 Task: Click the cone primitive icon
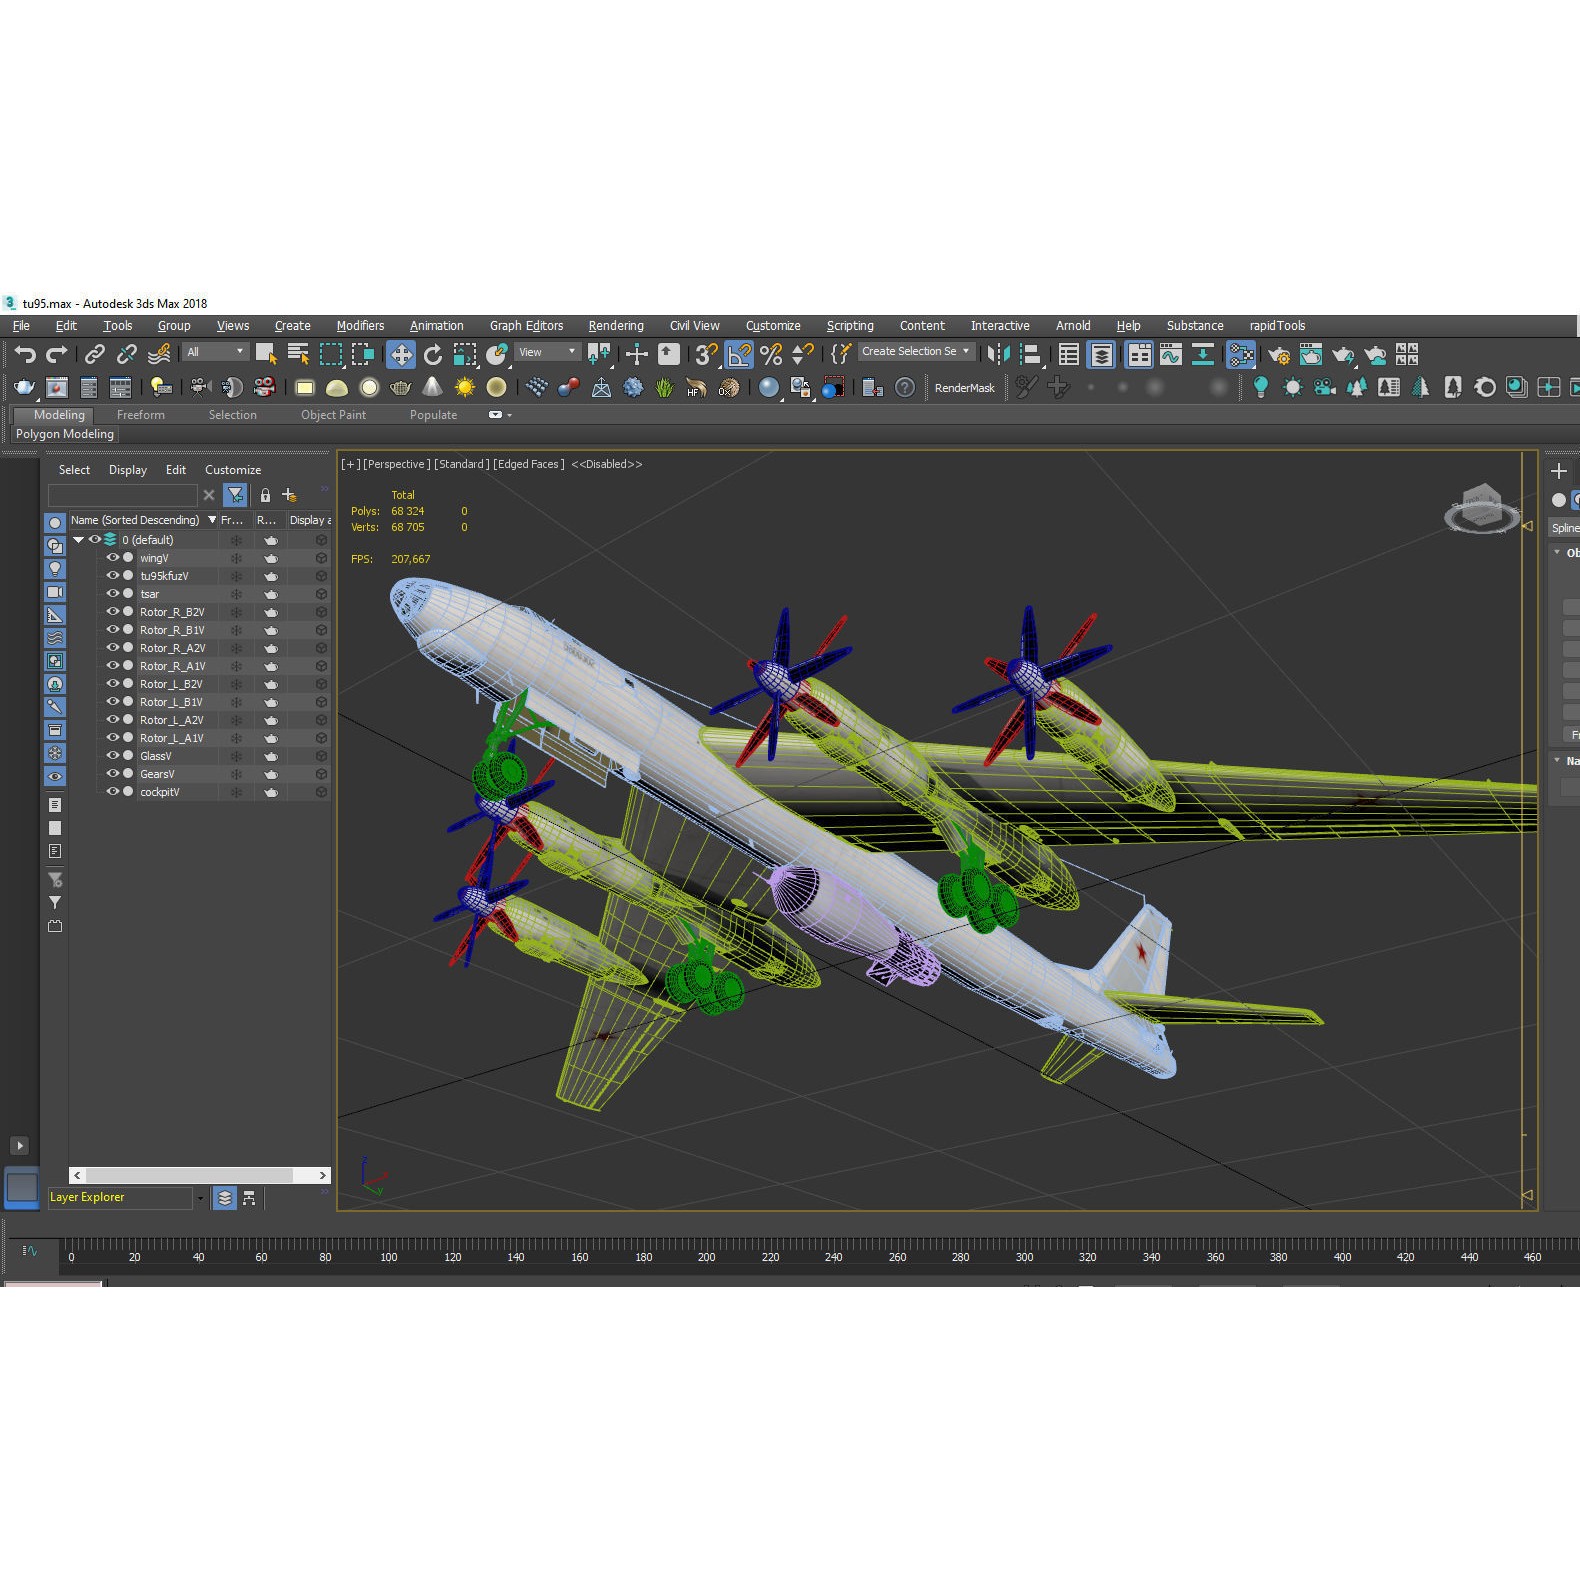433,387
